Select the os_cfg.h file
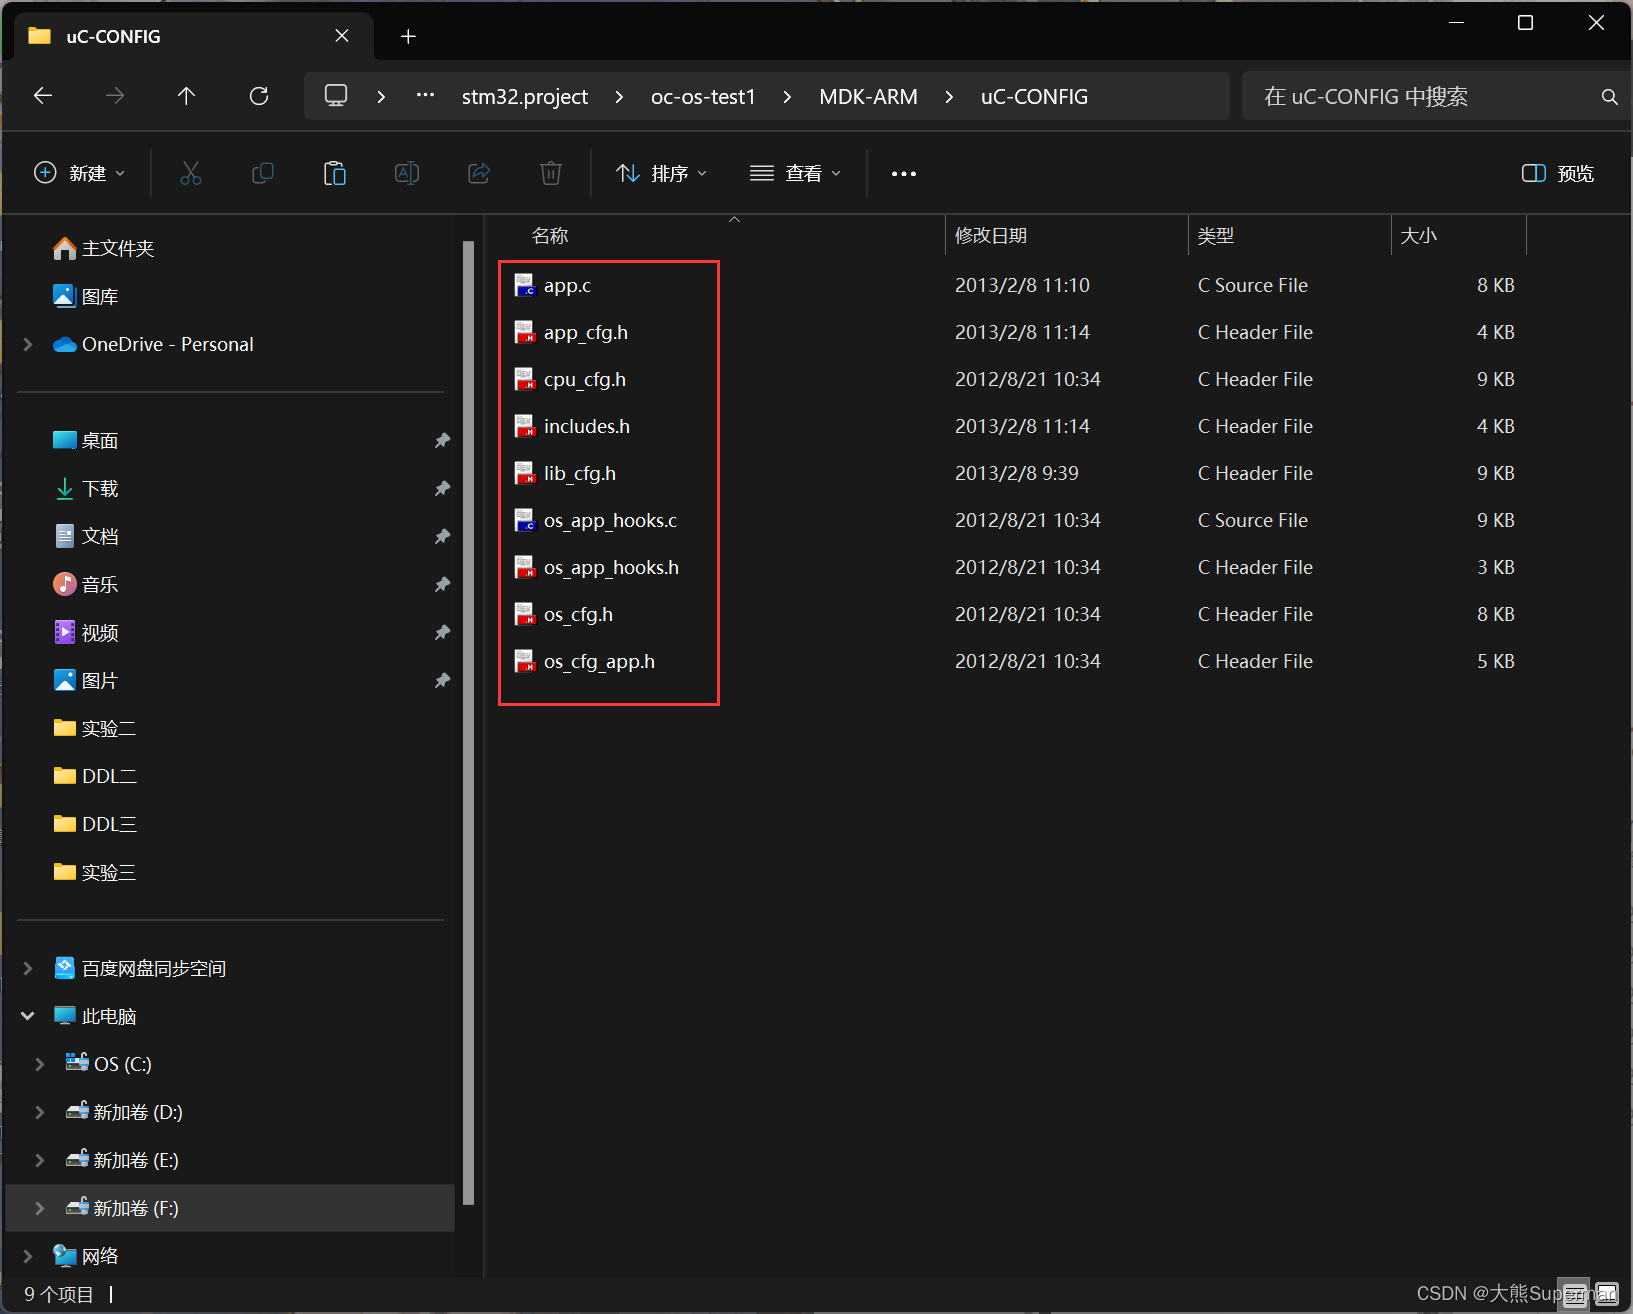 coord(578,615)
